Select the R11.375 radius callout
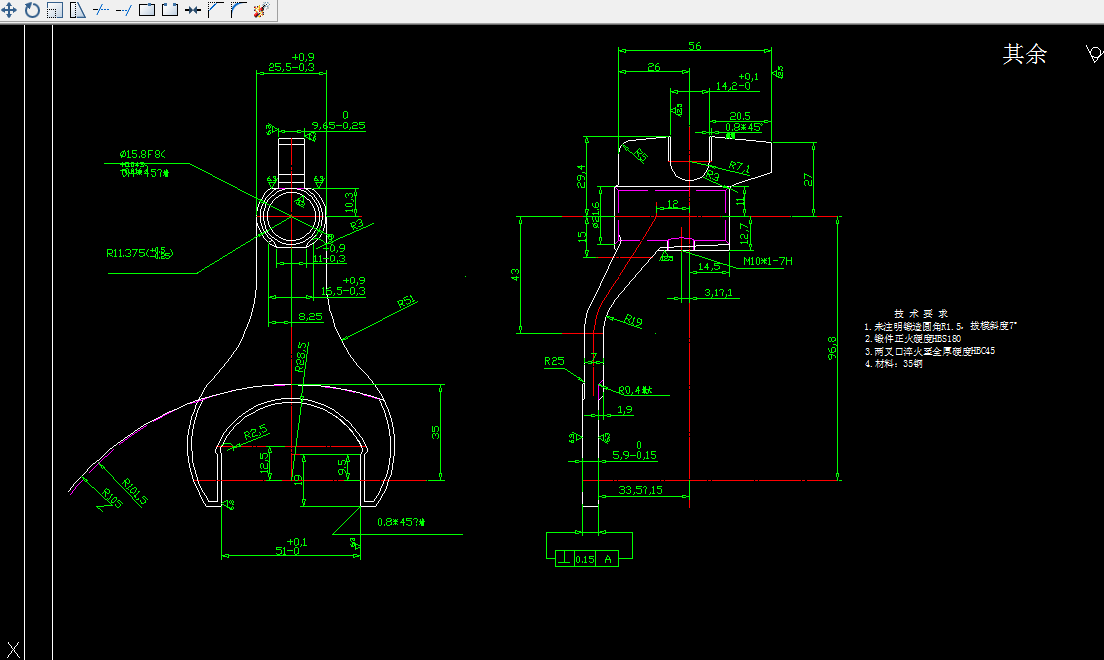1104x660 pixels. pos(139,253)
